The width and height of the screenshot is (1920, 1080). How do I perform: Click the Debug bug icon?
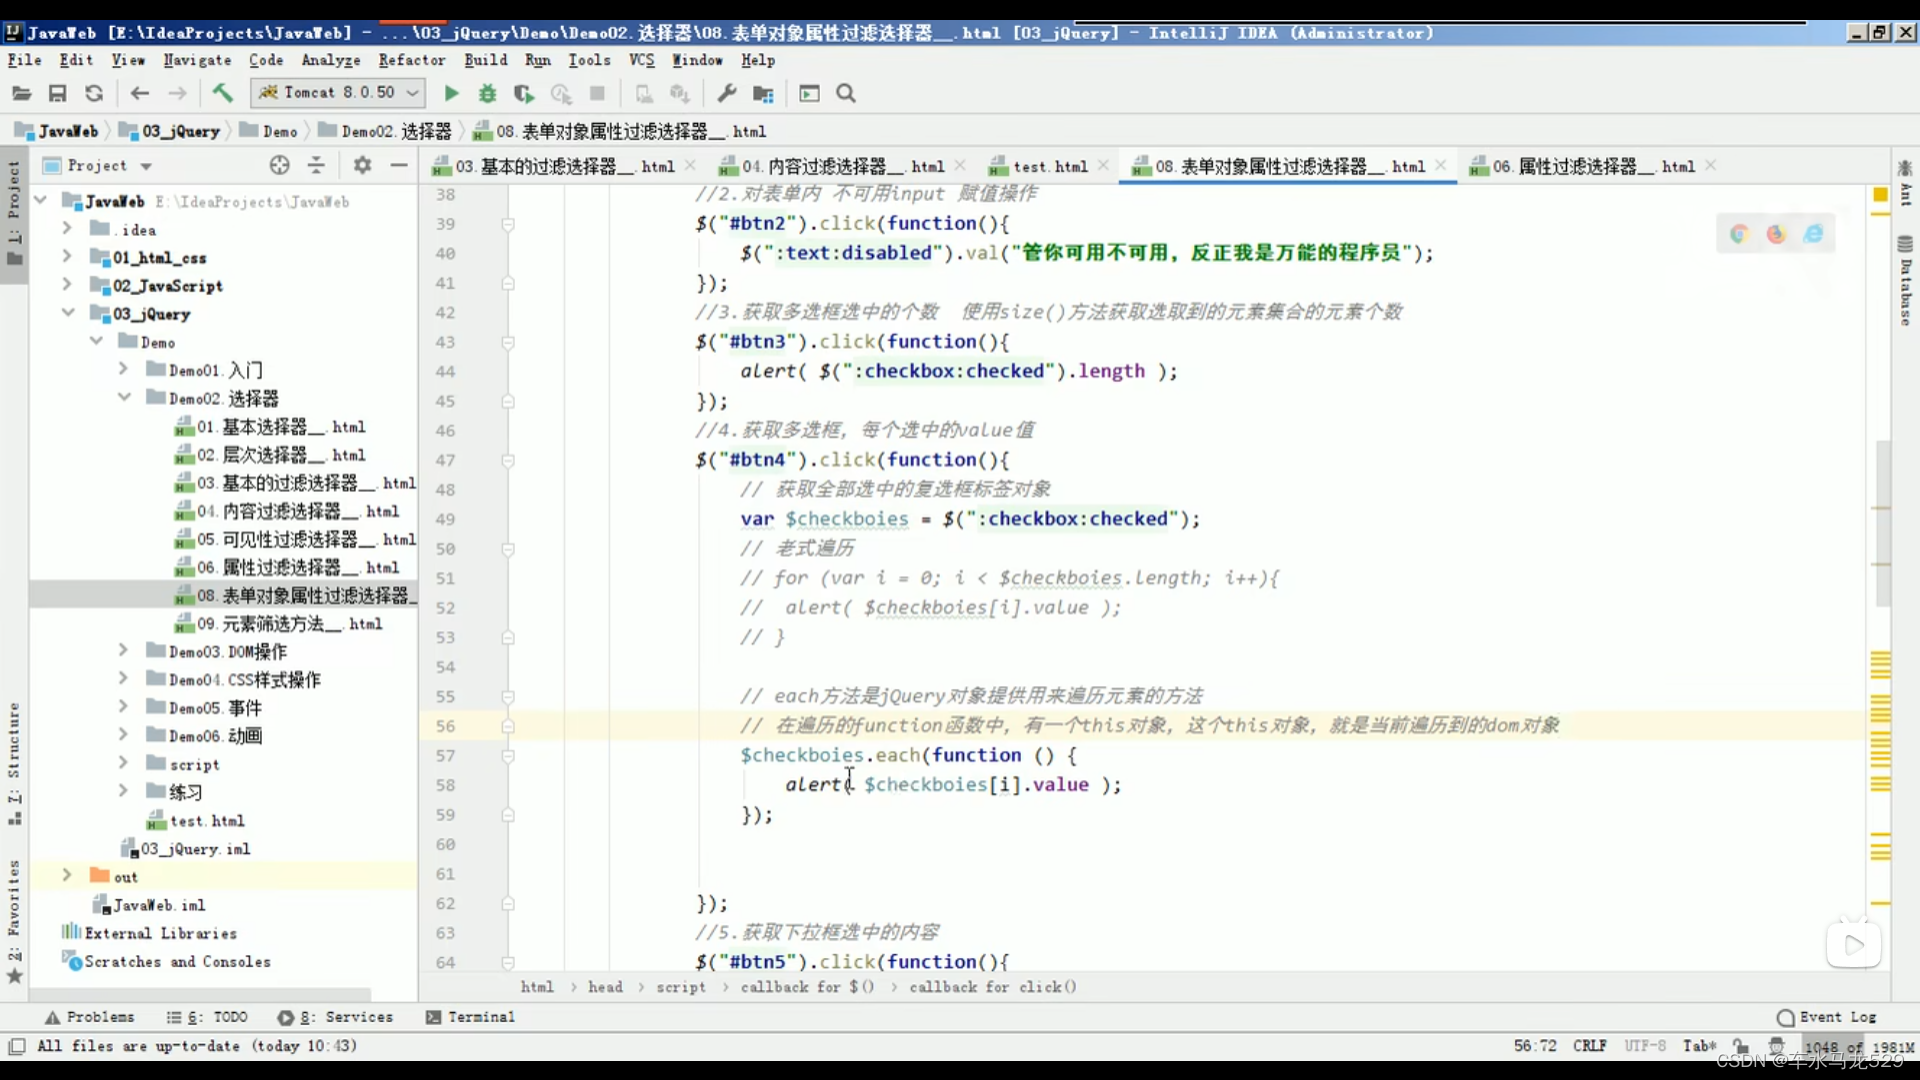(x=487, y=93)
